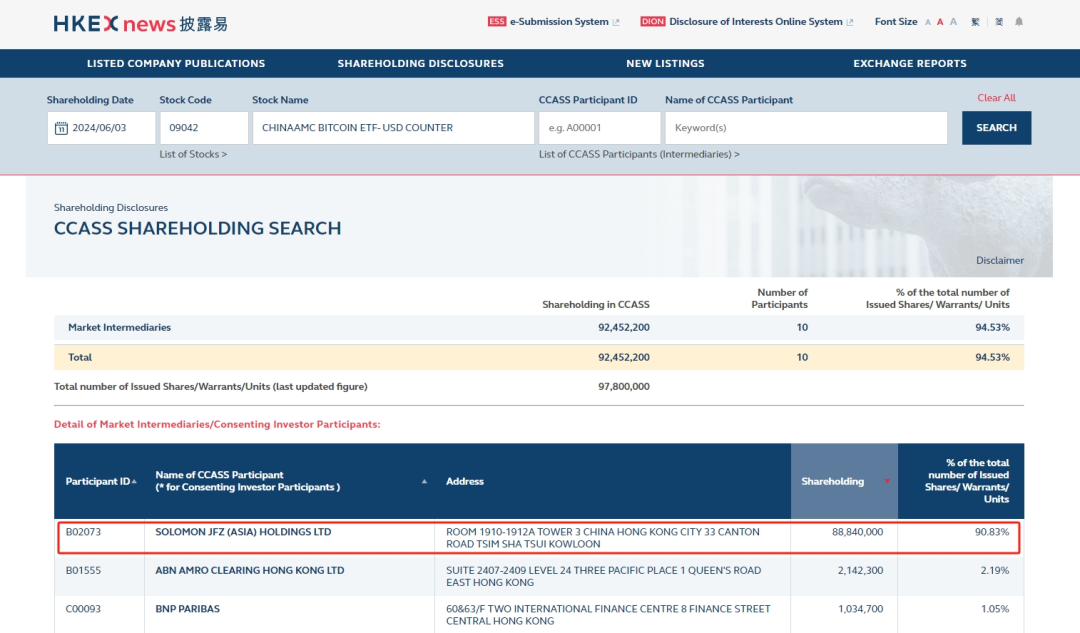Open New Listings menu
1080x633 pixels.
[x=665, y=63]
